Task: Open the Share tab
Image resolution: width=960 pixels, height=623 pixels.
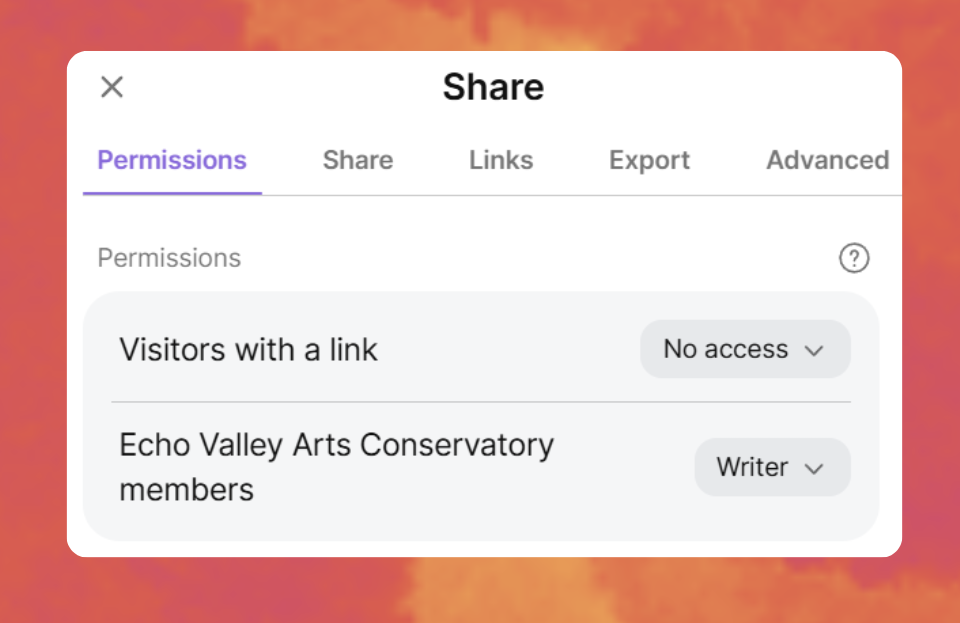Action: [357, 160]
